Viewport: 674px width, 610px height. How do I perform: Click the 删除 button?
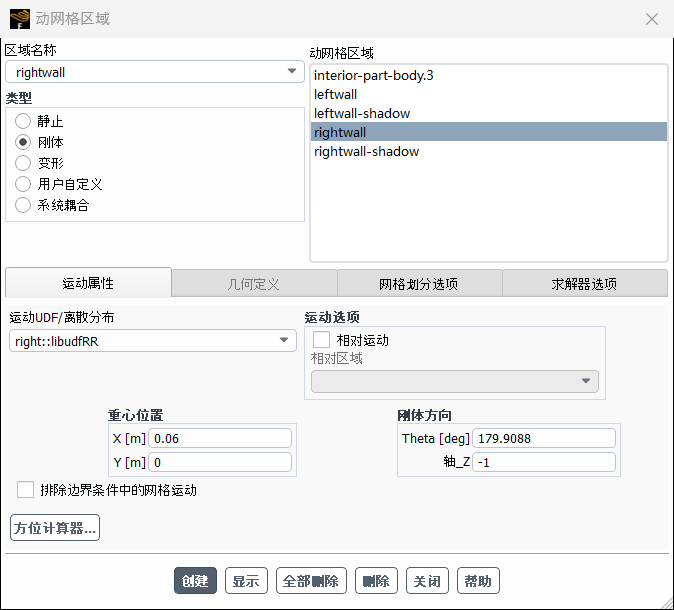(x=376, y=581)
